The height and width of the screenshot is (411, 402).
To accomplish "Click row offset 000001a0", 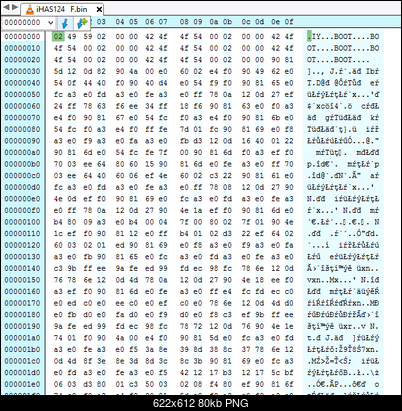I will [22, 338].
